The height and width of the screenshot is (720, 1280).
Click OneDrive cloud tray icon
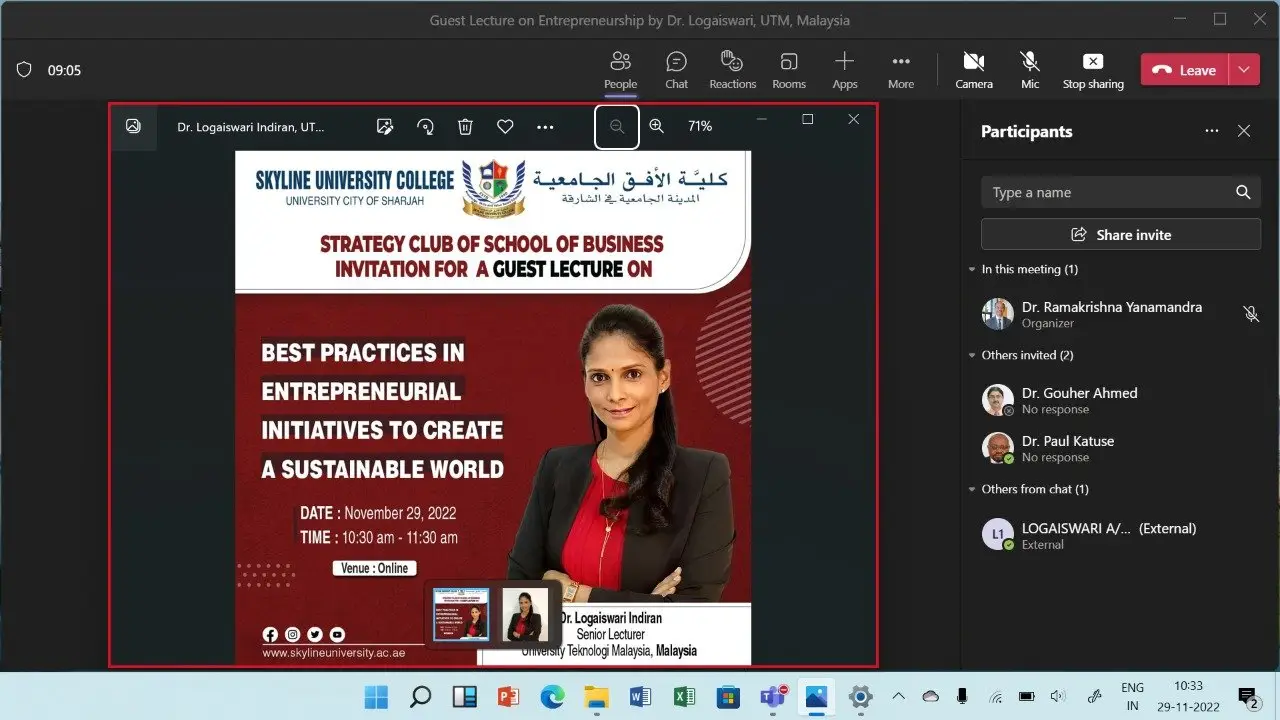pyautogui.click(x=931, y=696)
